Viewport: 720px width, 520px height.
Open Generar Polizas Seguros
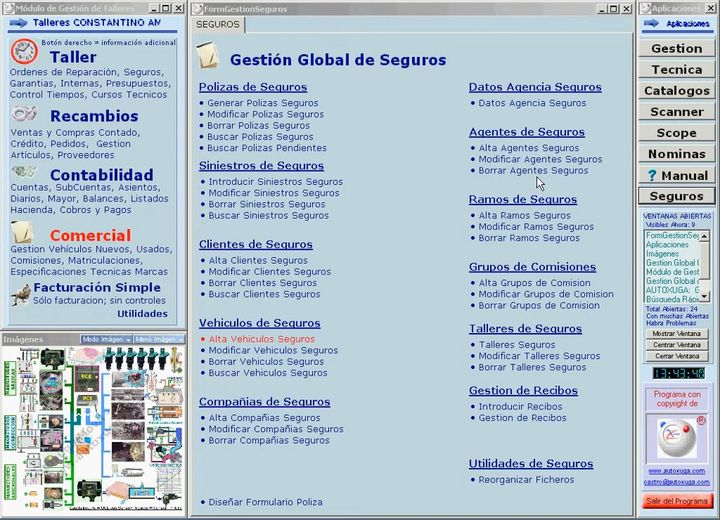click(263, 103)
